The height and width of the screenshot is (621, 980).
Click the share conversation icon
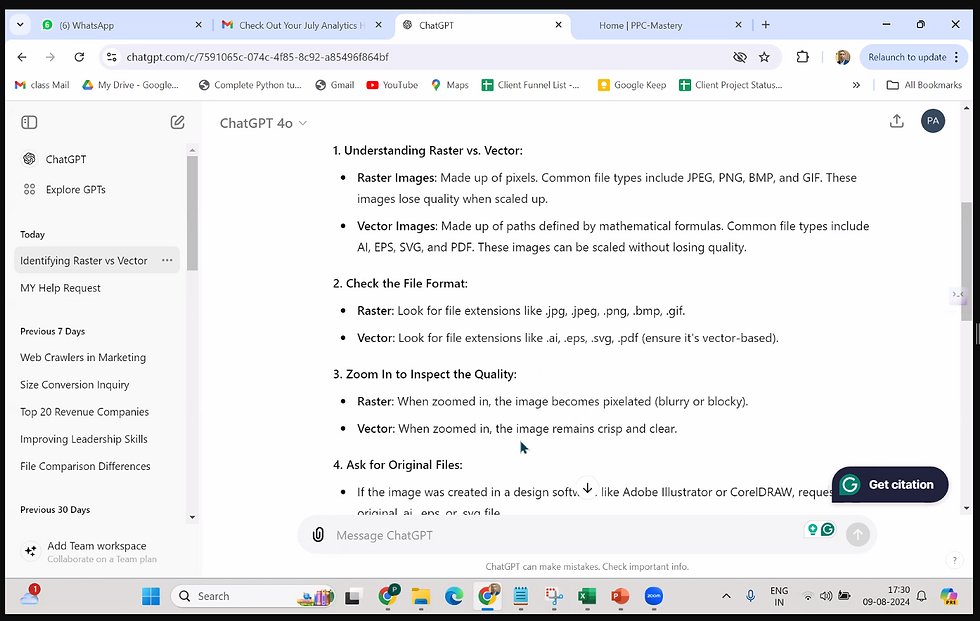pos(897,120)
